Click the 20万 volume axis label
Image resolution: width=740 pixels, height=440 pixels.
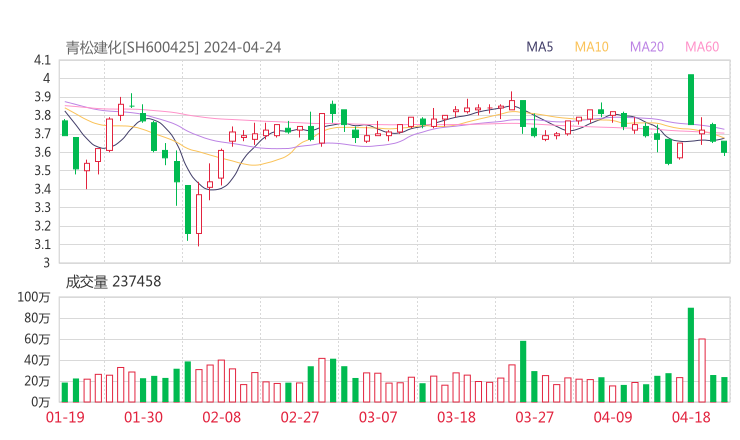[x=37, y=381]
